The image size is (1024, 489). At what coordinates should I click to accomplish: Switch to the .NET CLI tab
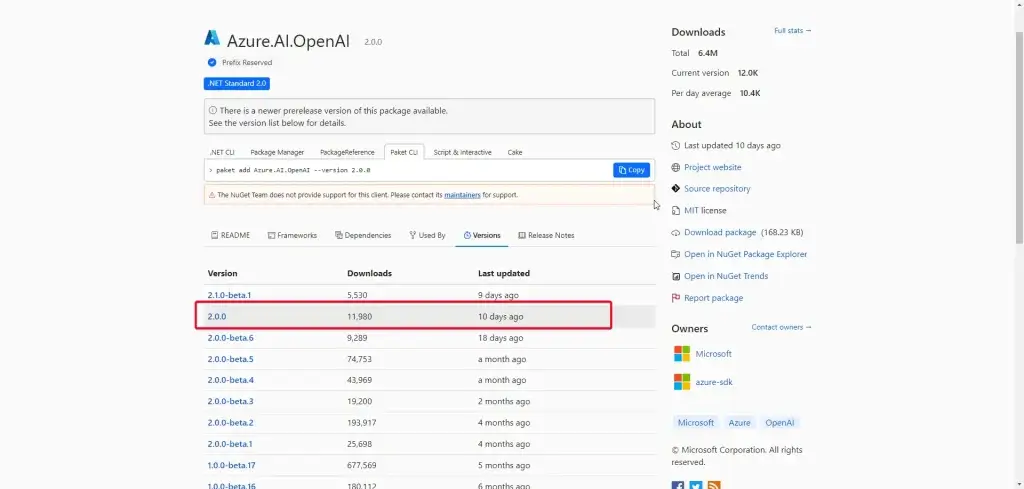pyautogui.click(x=222, y=152)
